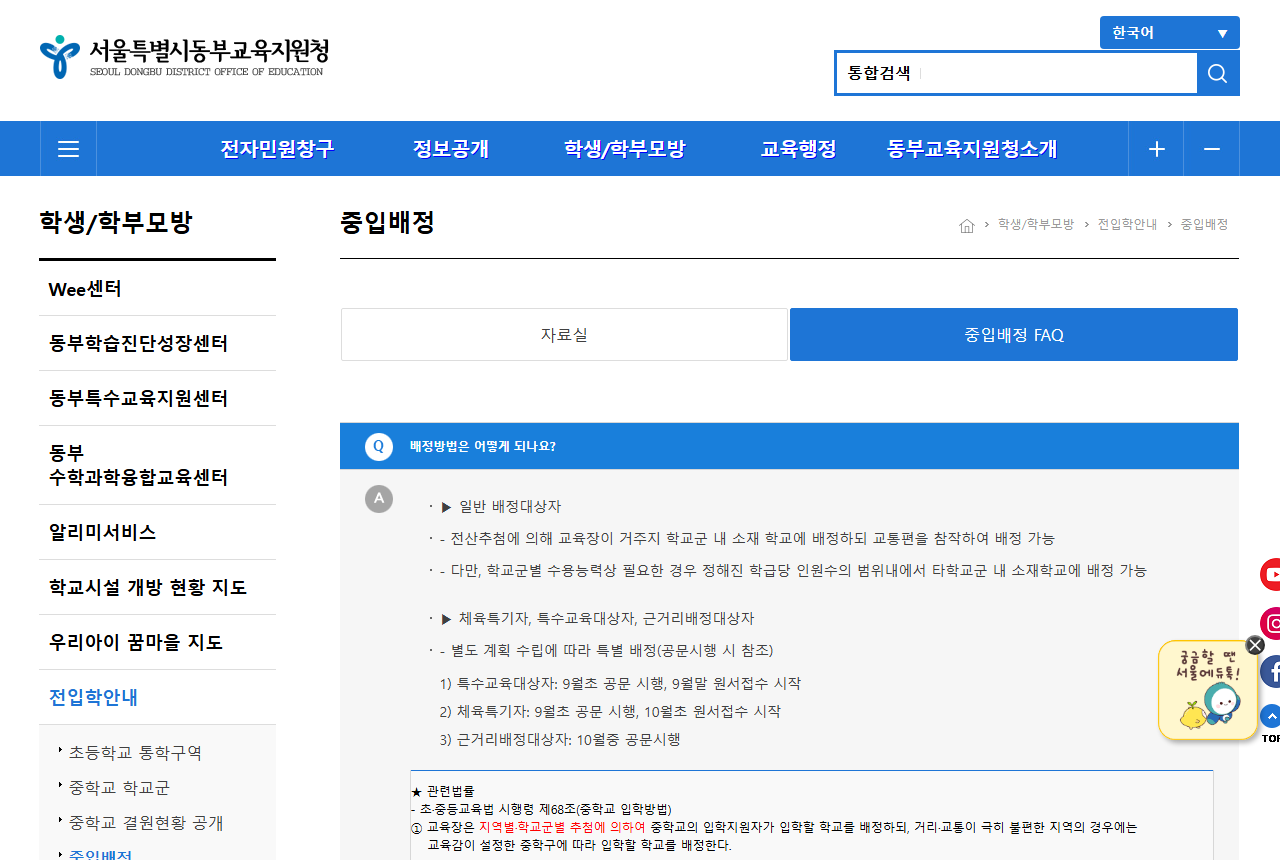Click the magnifier search button
The width and height of the screenshot is (1280, 860).
1218,73
